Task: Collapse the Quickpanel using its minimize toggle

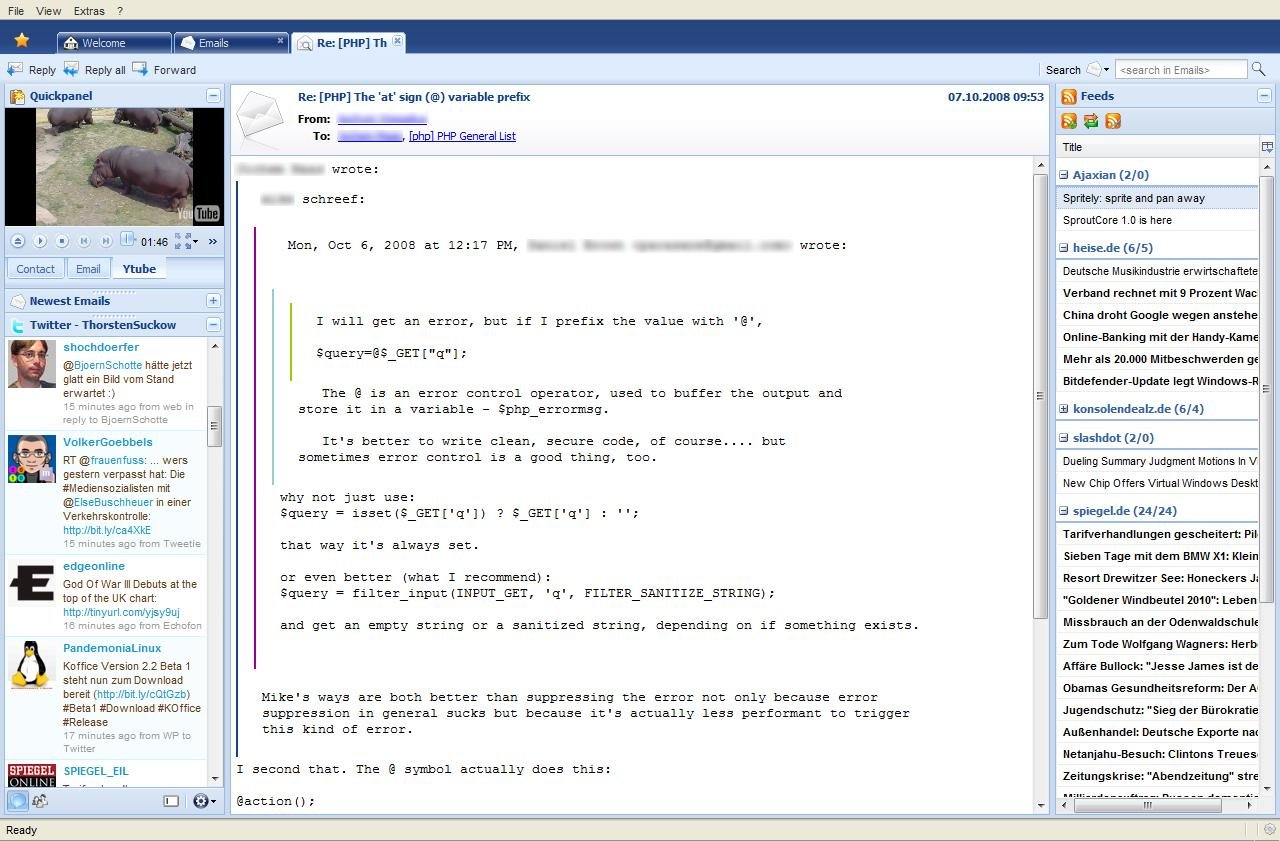Action: [213, 95]
